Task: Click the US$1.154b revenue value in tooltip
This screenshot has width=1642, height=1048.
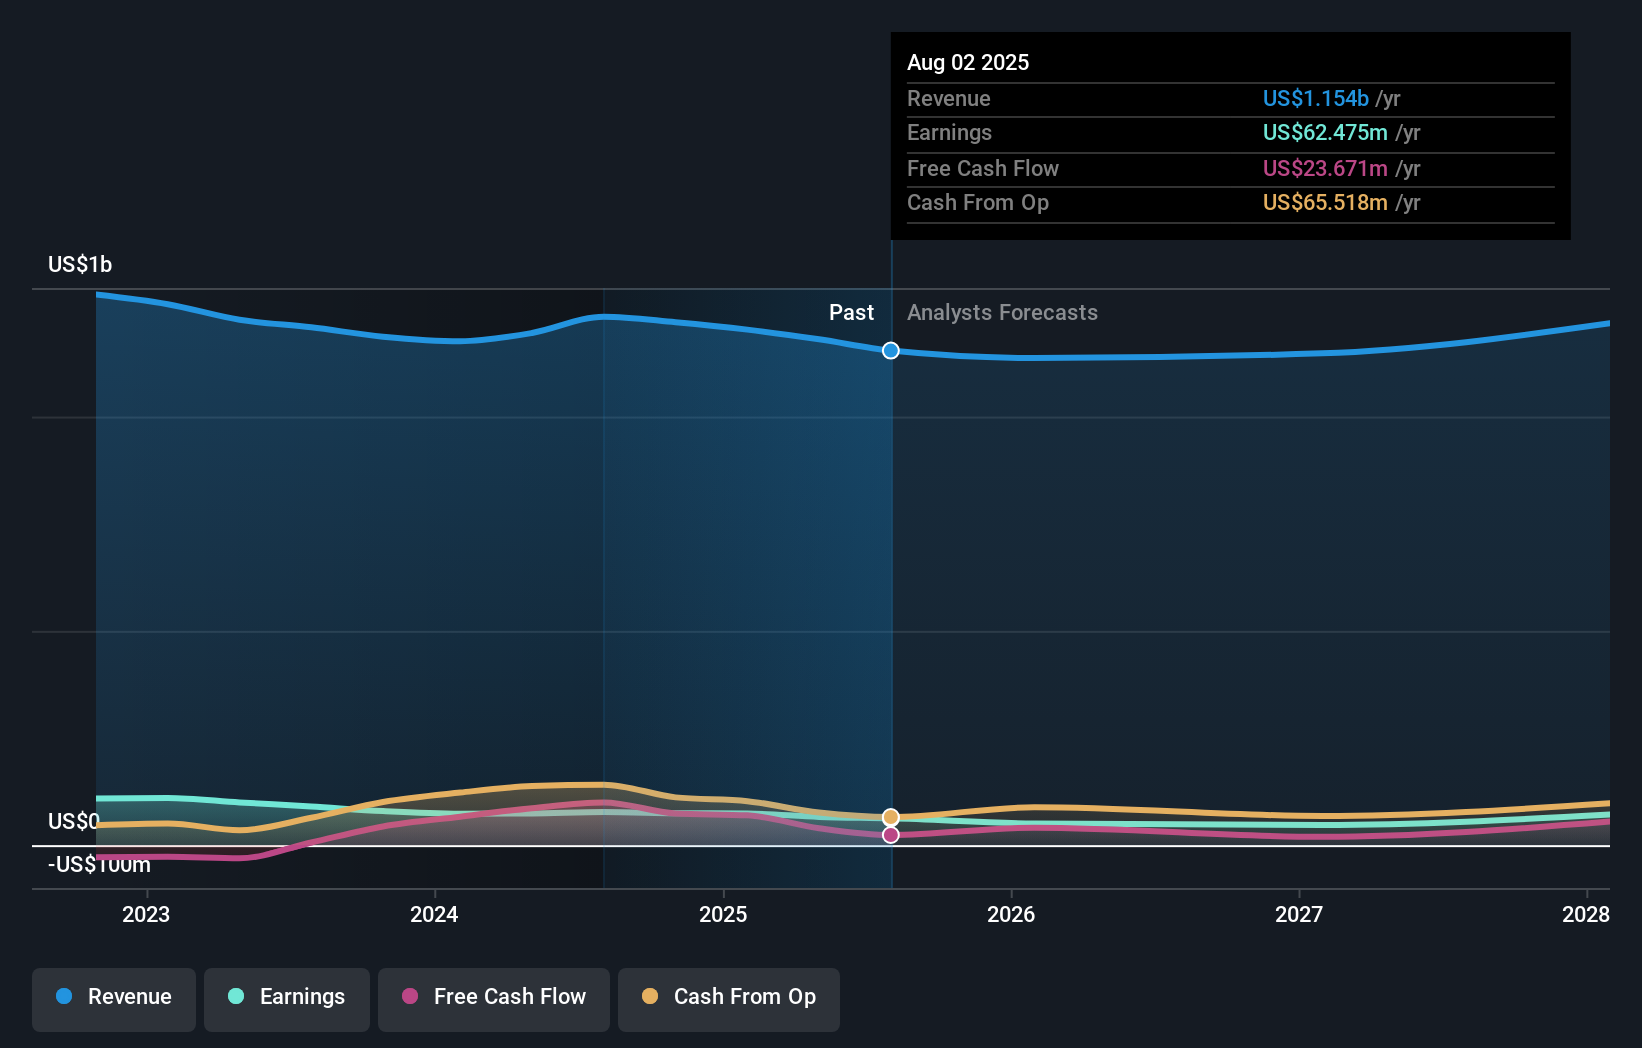Action: tap(1315, 98)
